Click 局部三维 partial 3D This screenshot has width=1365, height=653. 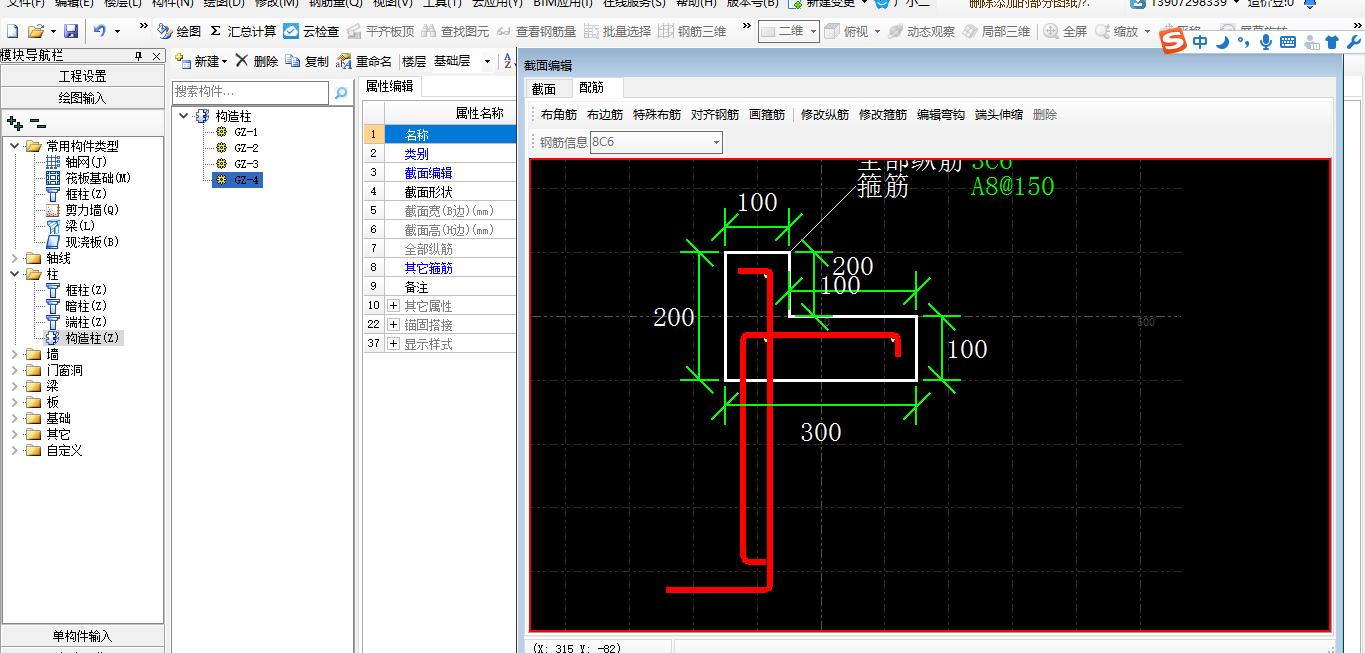click(997, 32)
